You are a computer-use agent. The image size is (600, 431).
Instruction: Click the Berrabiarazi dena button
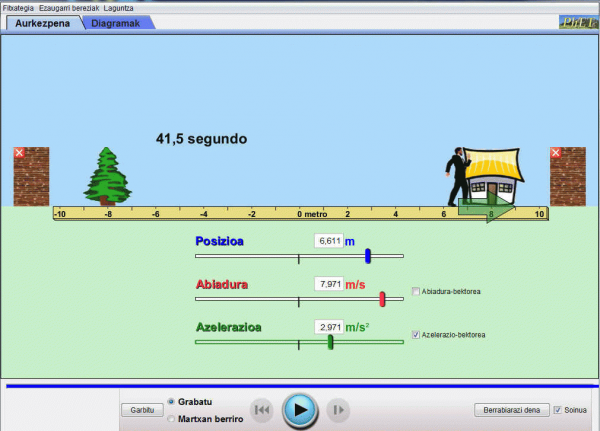pos(510,409)
